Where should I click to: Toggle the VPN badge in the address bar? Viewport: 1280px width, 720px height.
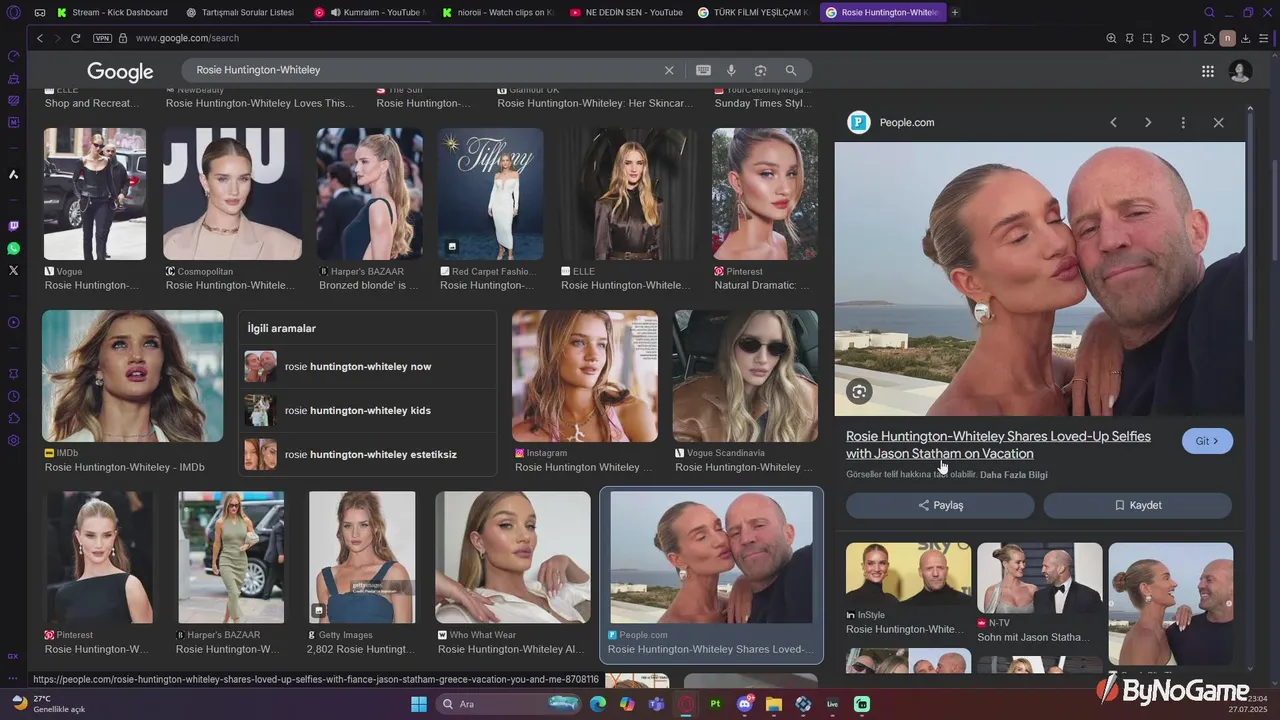tap(102, 38)
